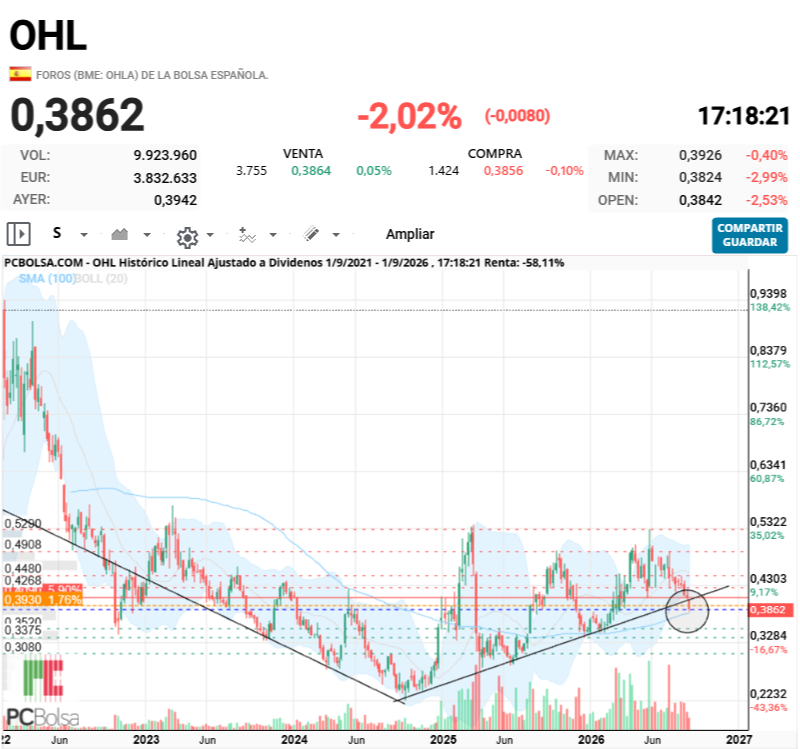This screenshot has height=749, width=800.
Task: Click the add indicators icon
Action: click(x=247, y=235)
